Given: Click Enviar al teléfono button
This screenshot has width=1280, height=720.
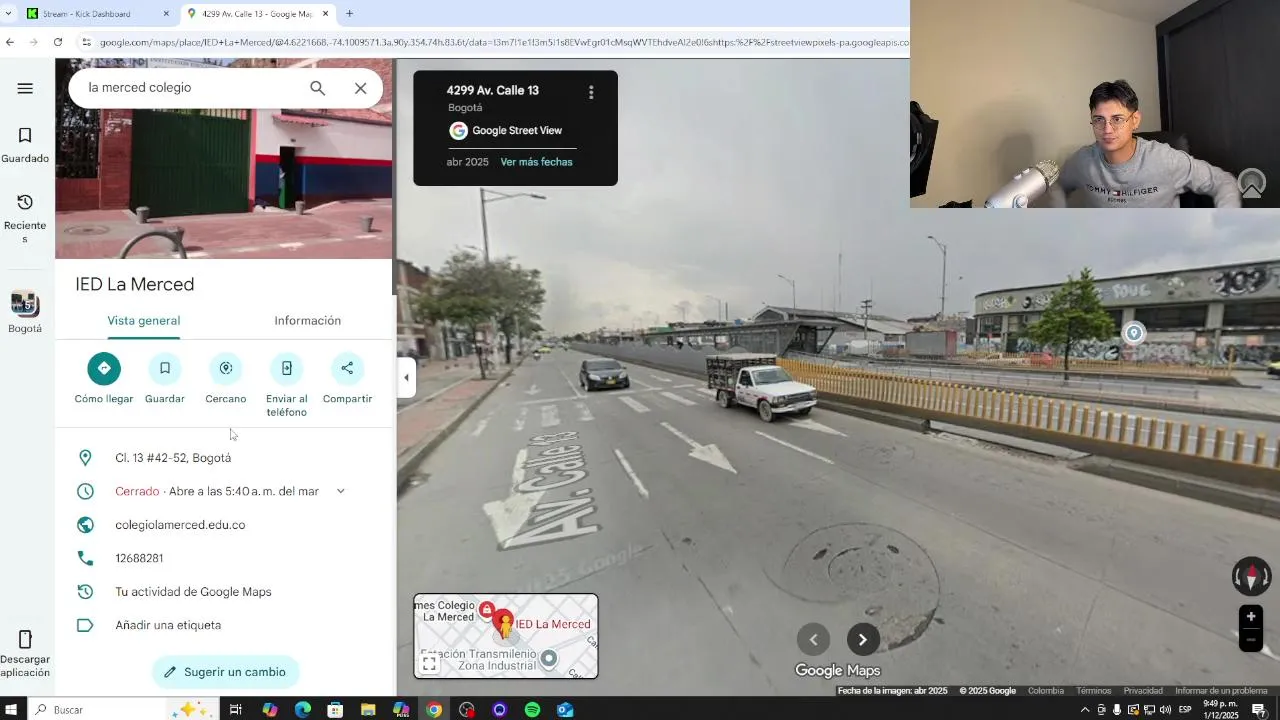Looking at the screenshot, I should point(287,386).
